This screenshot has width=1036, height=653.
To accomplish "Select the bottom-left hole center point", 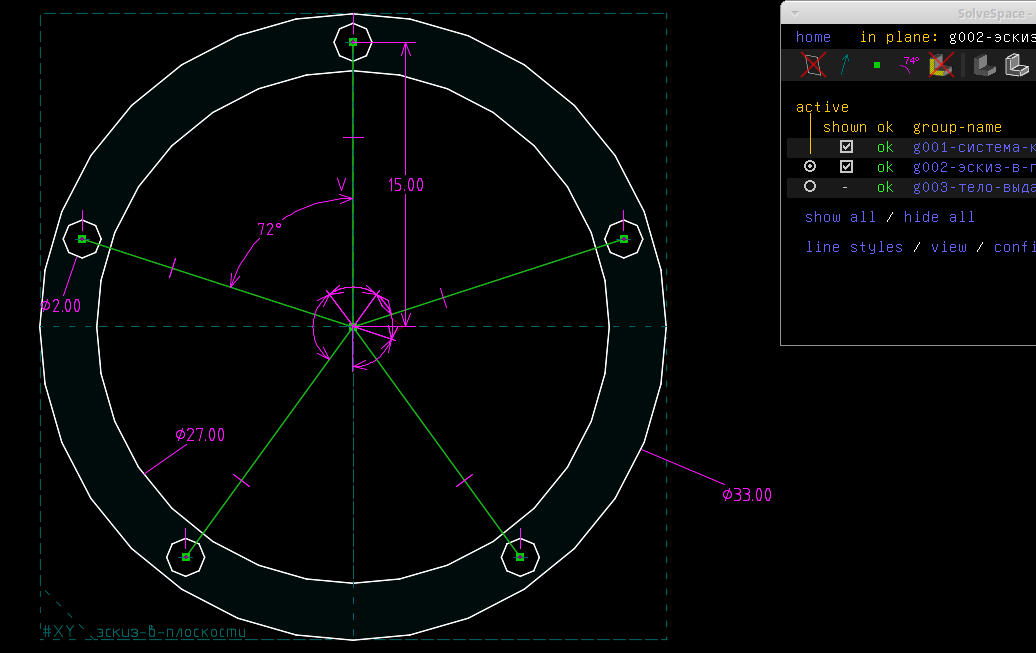I will [x=186, y=557].
